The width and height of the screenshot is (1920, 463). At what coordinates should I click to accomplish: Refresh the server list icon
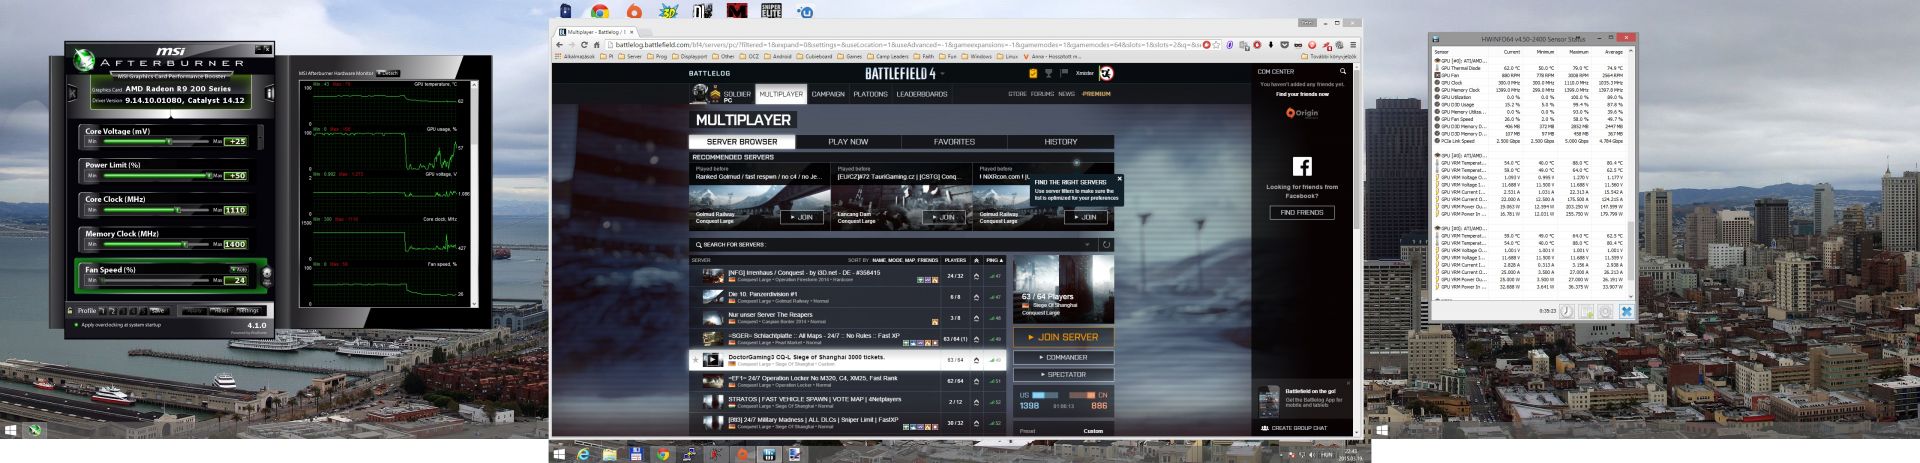[1106, 244]
